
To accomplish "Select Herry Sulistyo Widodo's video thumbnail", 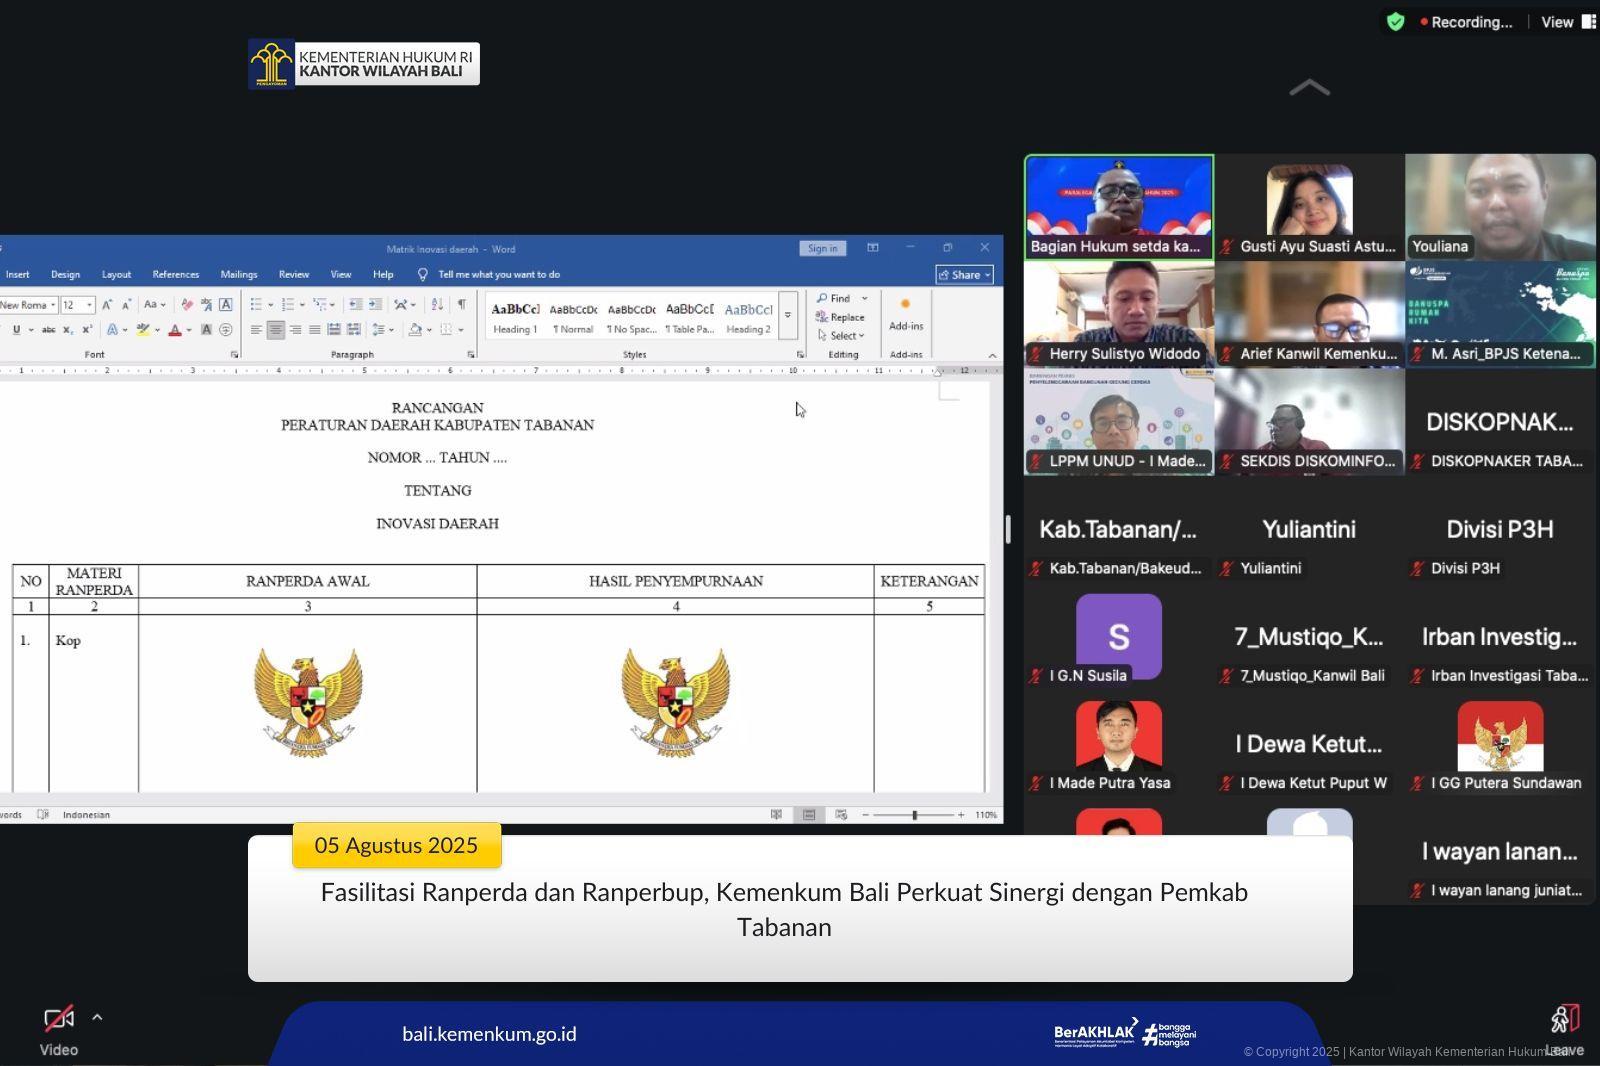I will (x=1118, y=314).
